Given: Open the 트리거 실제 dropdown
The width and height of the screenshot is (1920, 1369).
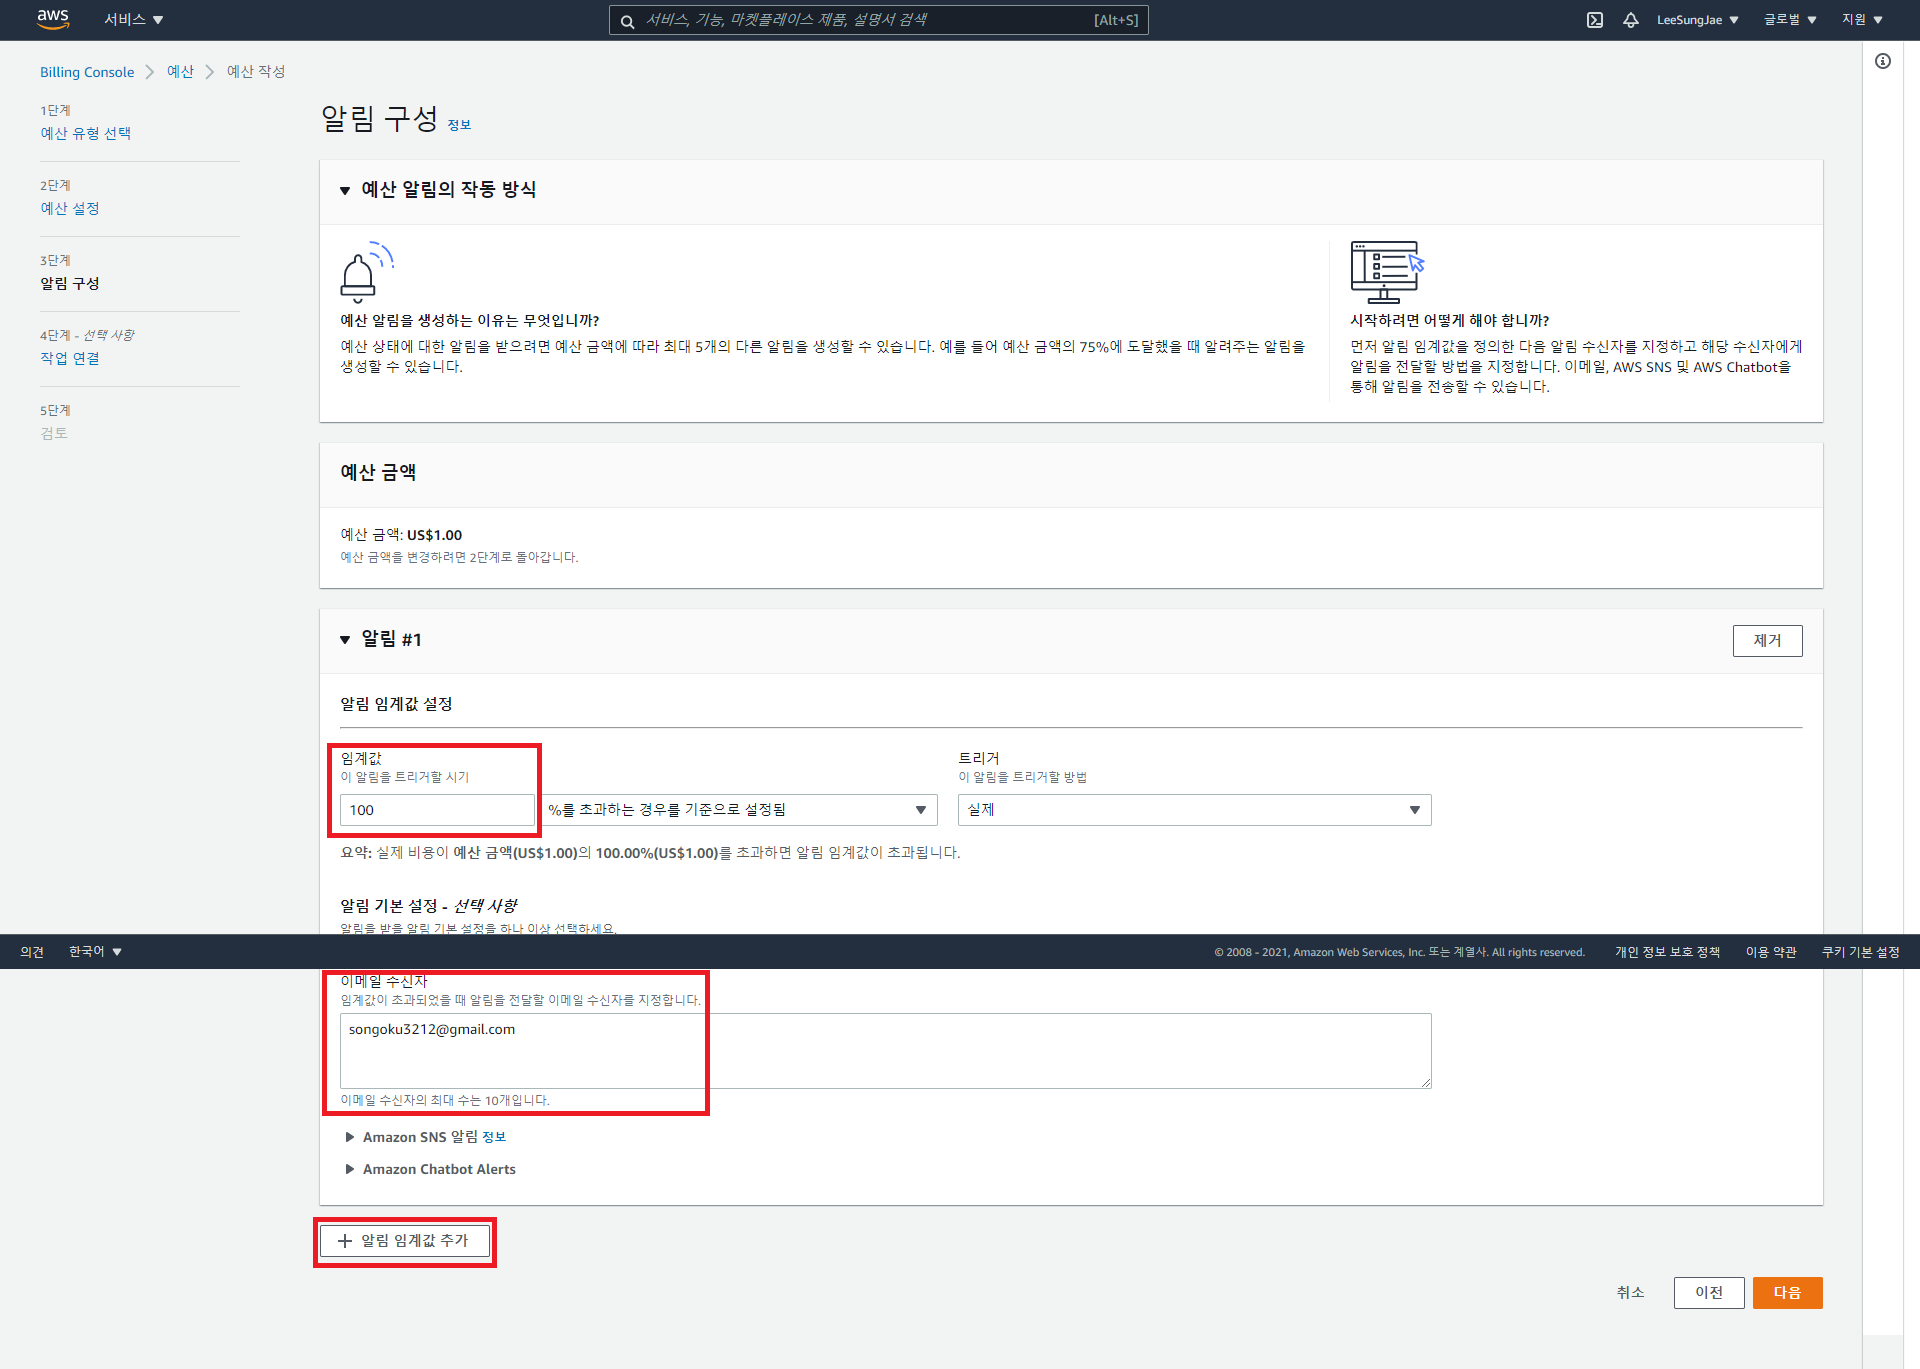Looking at the screenshot, I should 1194,810.
